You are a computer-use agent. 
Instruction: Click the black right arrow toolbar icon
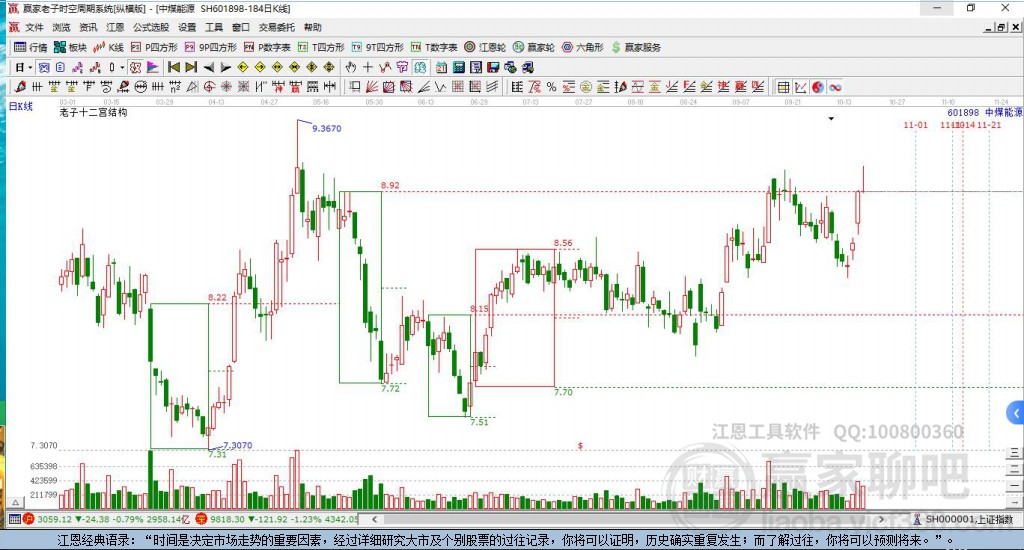(x=225, y=67)
